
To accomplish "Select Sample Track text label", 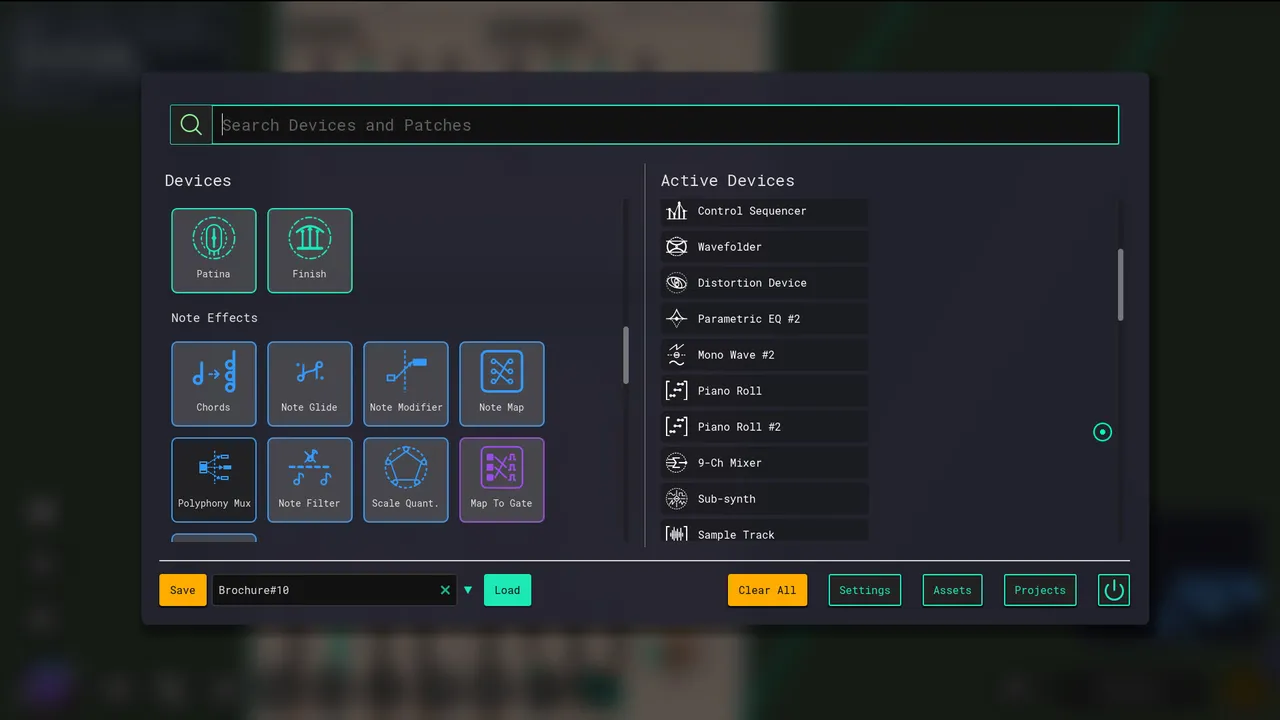I will pyautogui.click(x=736, y=535).
